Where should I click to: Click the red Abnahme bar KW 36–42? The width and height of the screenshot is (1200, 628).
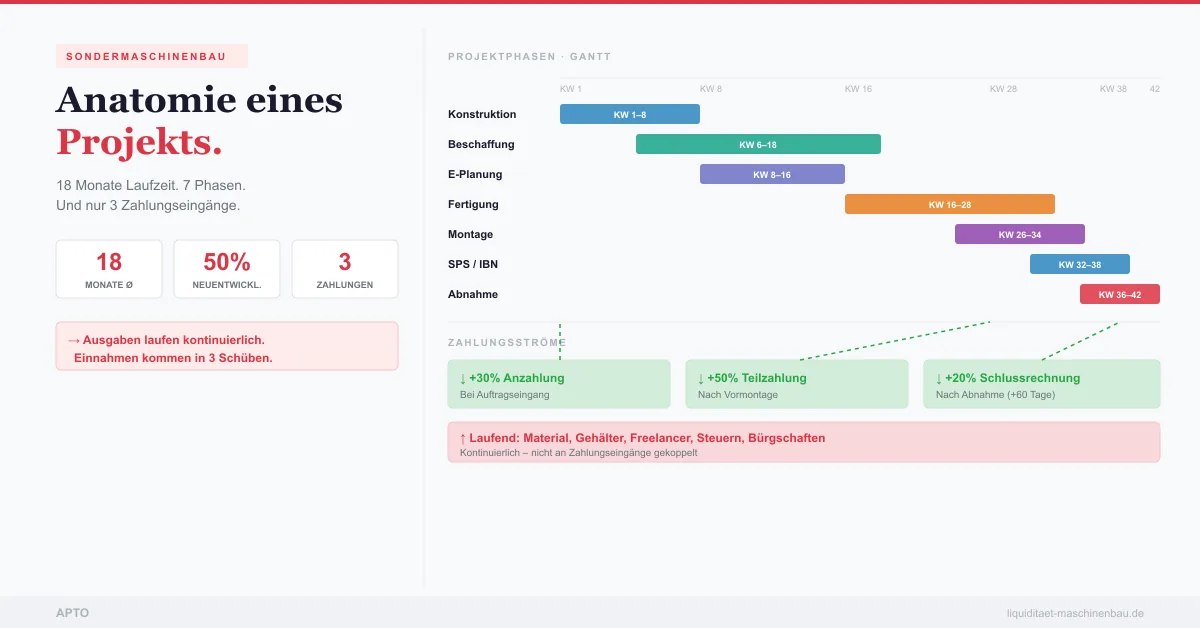[x=1119, y=294]
